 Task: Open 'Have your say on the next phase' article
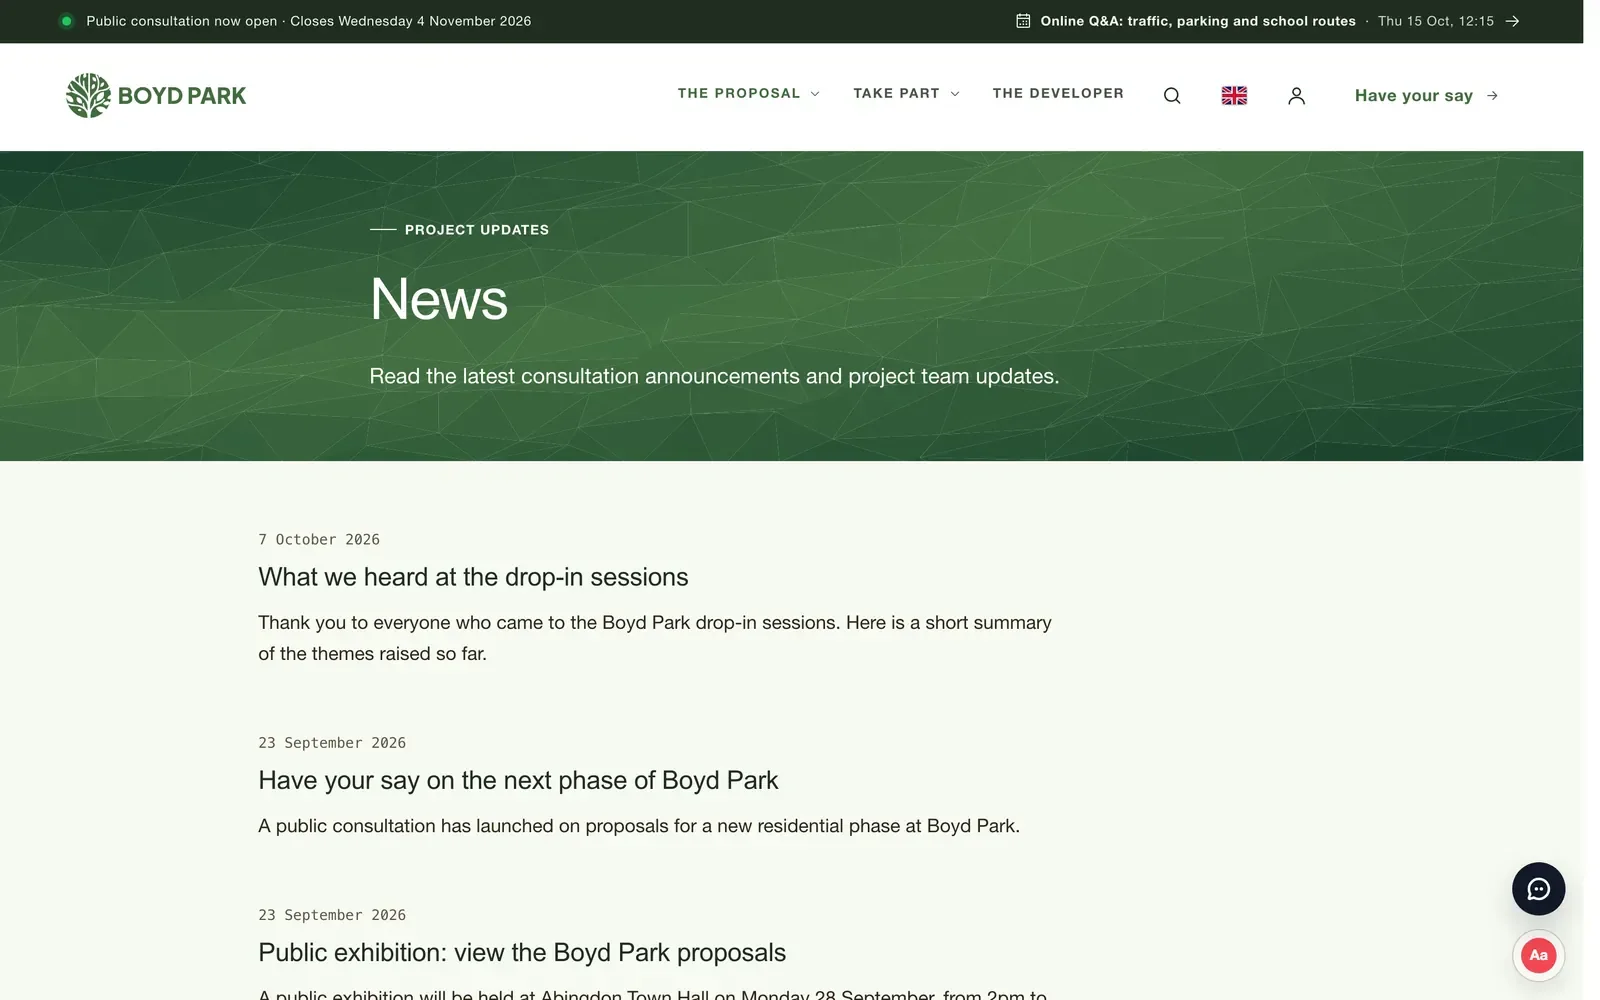click(518, 780)
